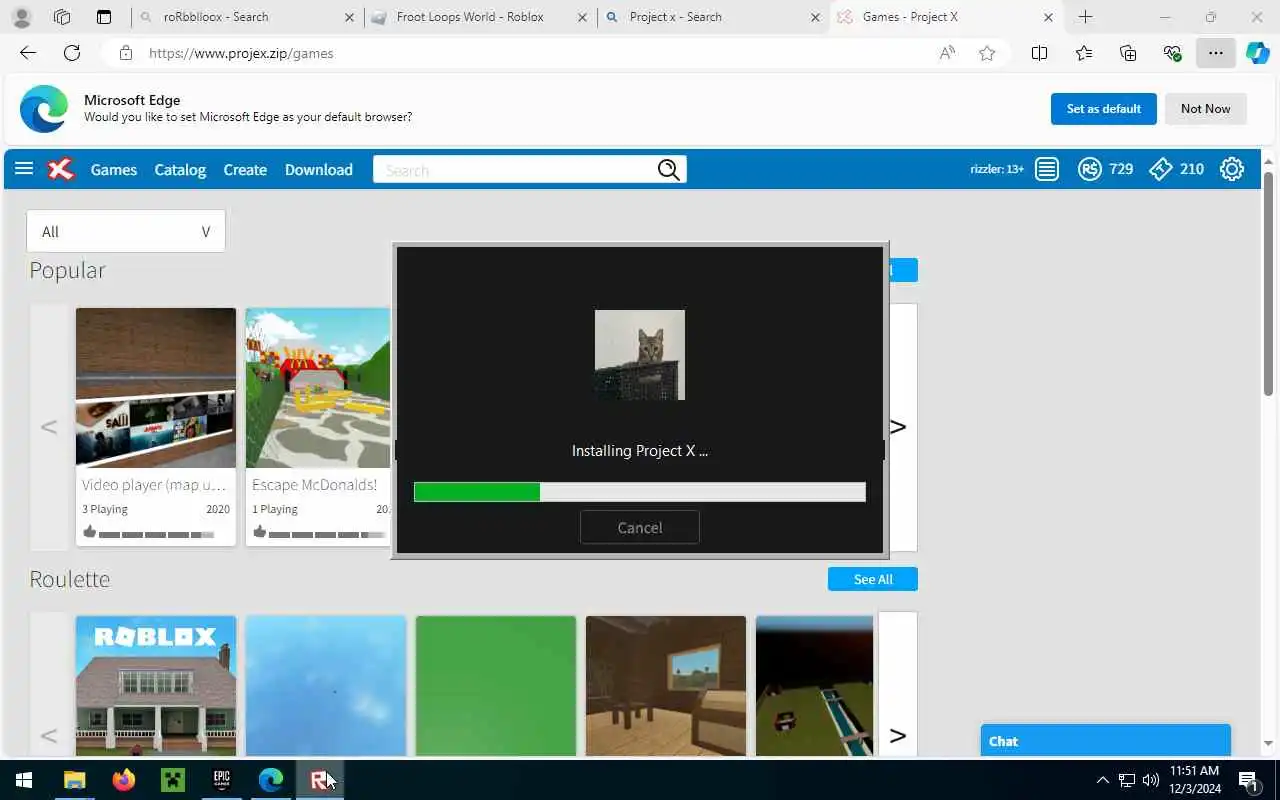1280x800 pixels.
Task: Click the rizzler: 13+ username
Action: pos(997,169)
